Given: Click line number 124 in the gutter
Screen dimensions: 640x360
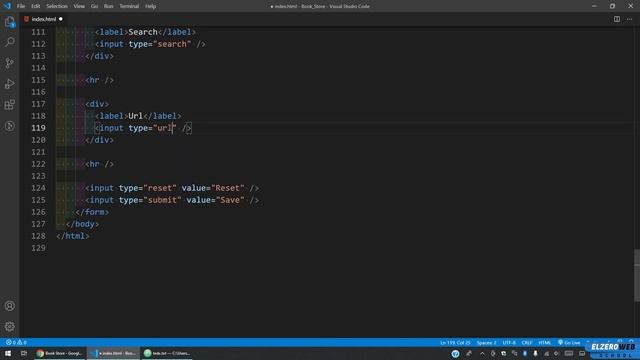Looking at the screenshot, I should pyautogui.click(x=38, y=188).
